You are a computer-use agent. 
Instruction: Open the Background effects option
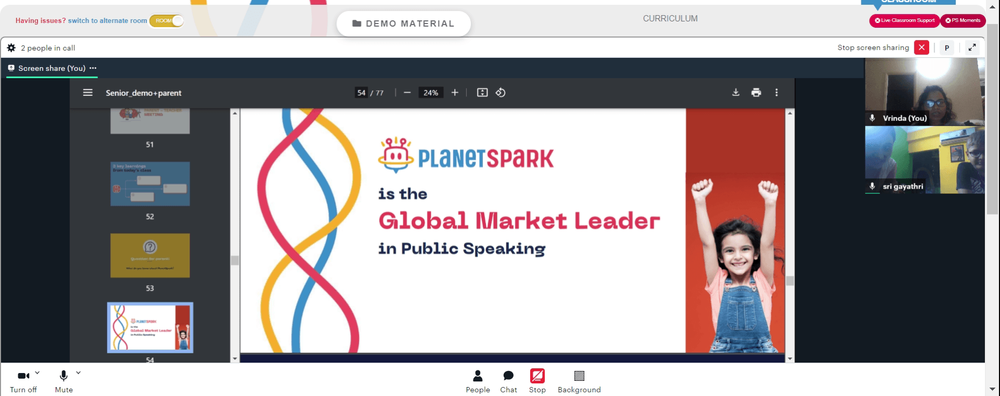tap(579, 381)
